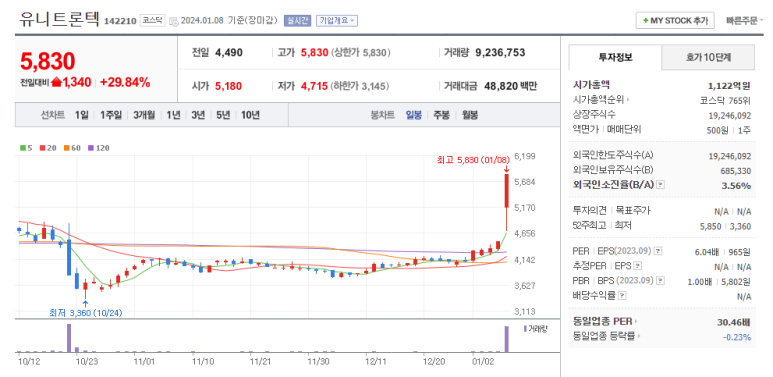Image resolution: width=773 pixels, height=377 pixels.
Task: Click the 저가 value 4,715
Action: (314, 86)
